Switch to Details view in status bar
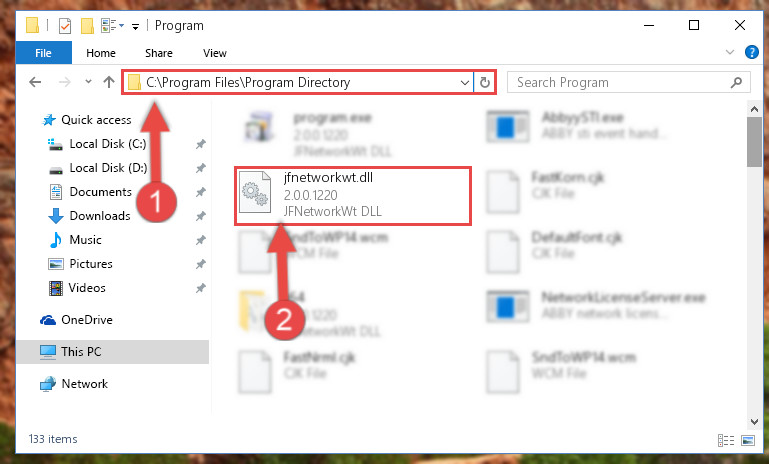The image size is (769, 464). click(726, 440)
